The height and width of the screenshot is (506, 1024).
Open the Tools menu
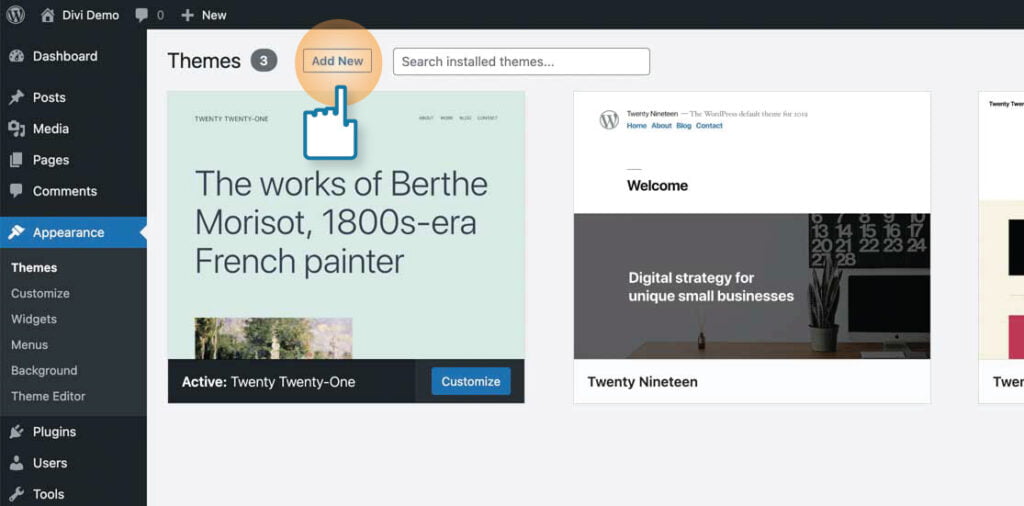point(48,494)
